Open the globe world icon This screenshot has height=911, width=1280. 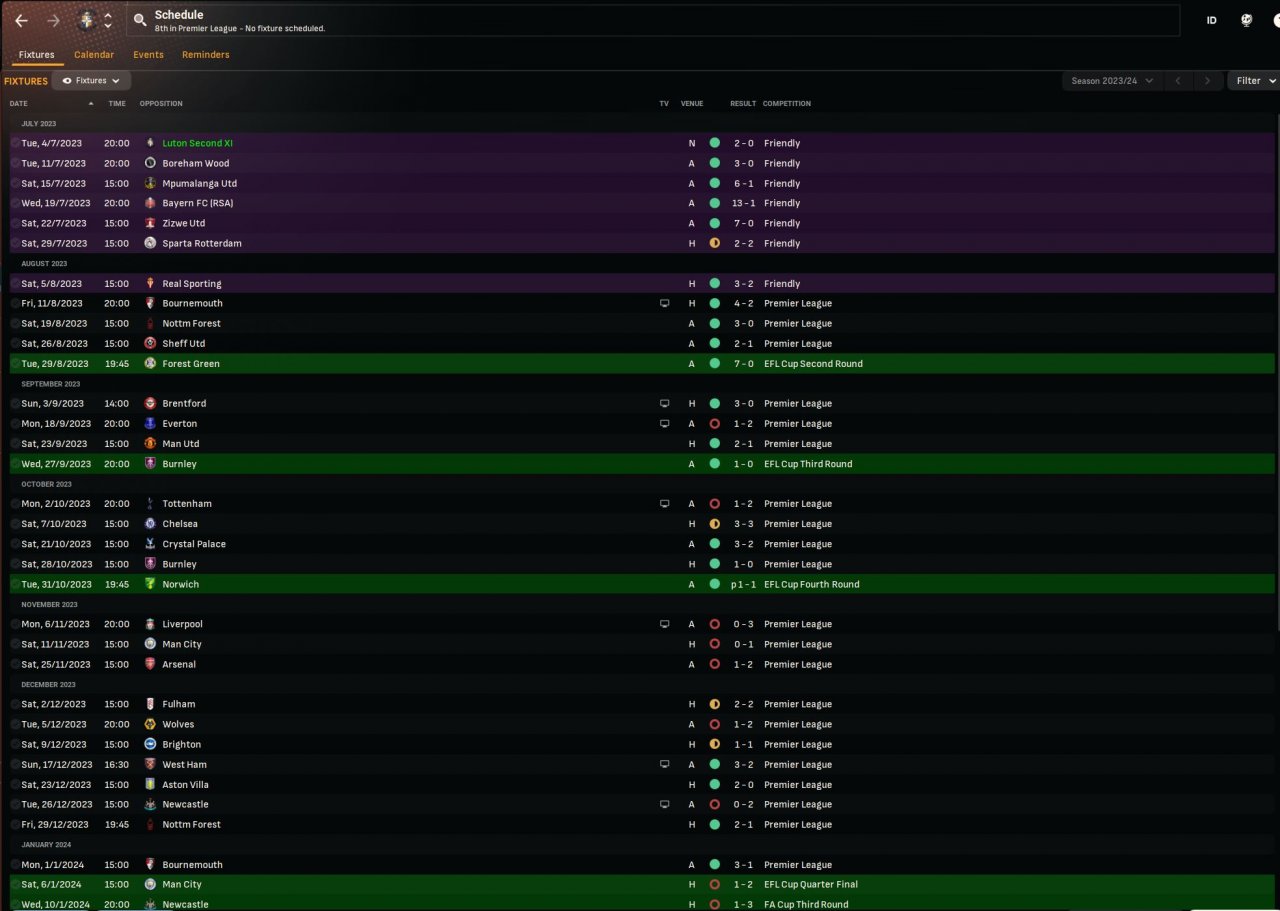[1247, 20]
